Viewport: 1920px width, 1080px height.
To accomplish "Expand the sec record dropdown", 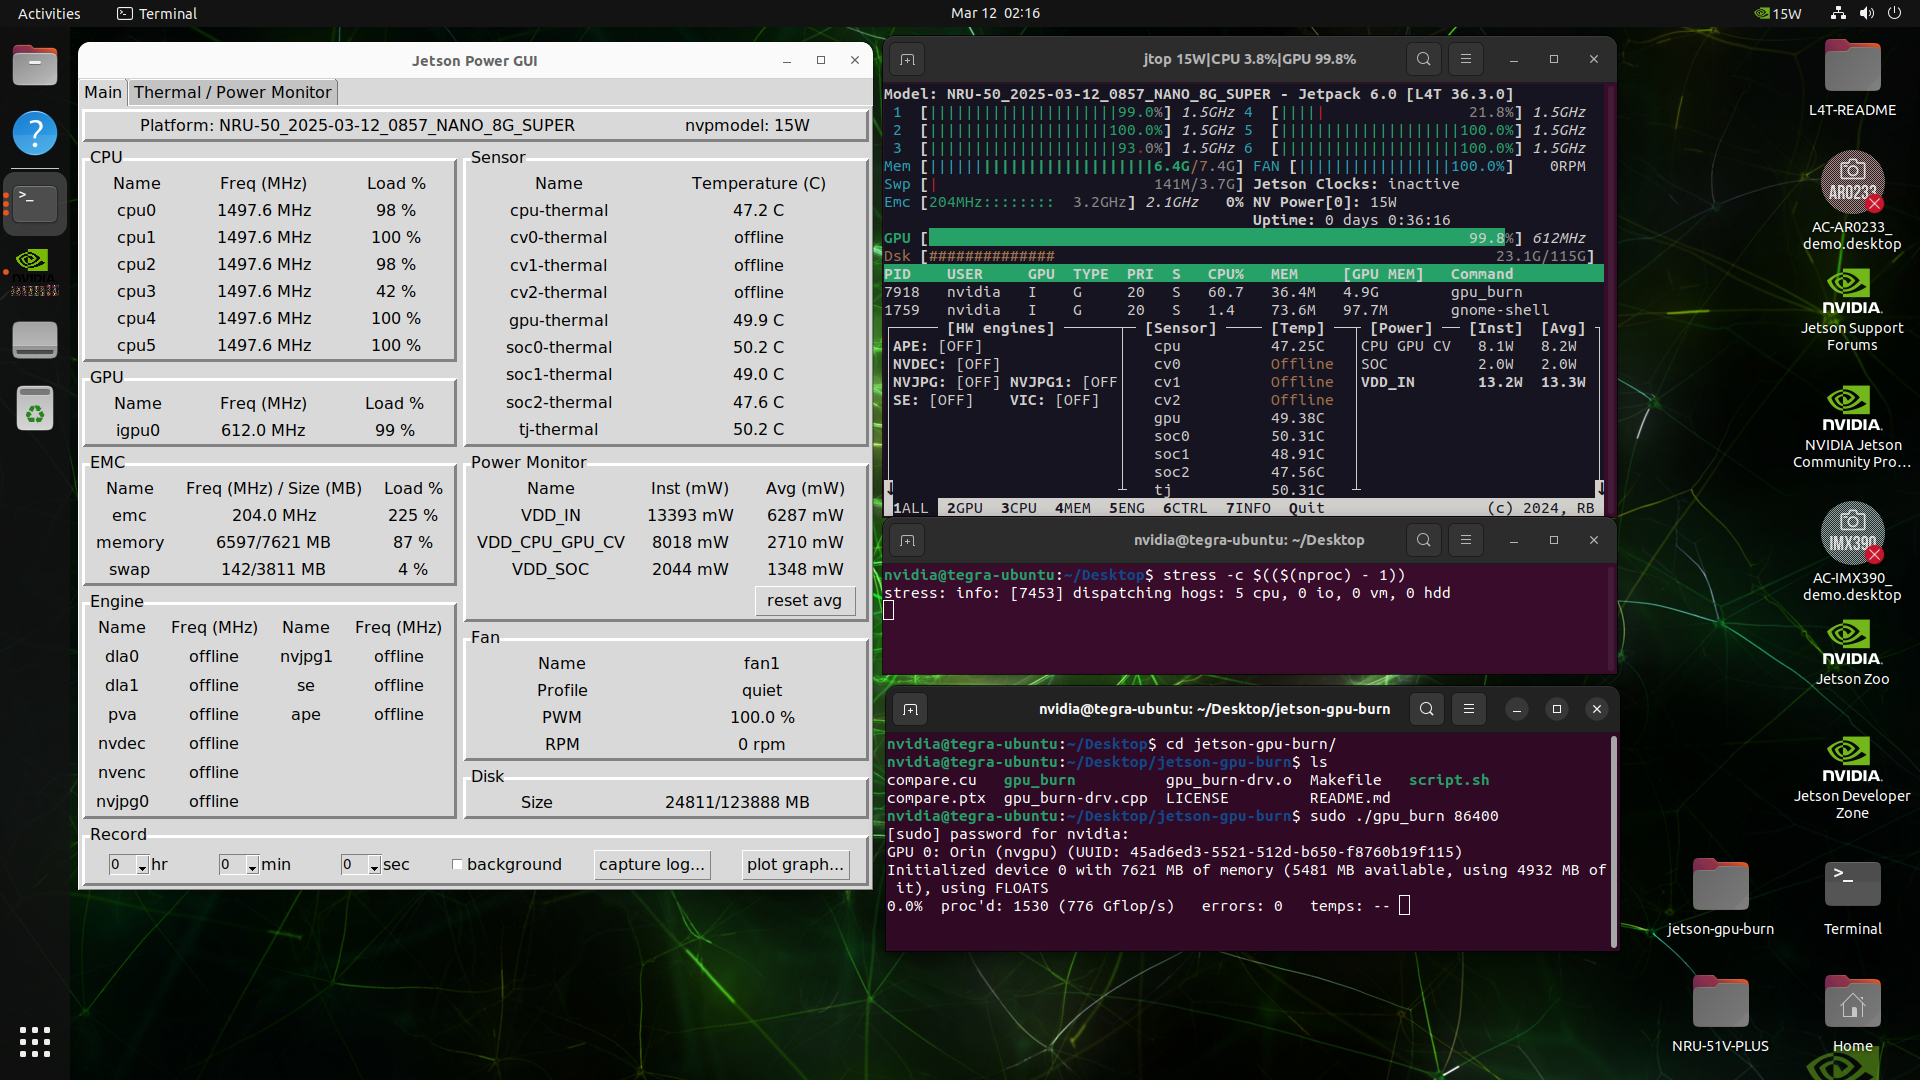I will click(x=374, y=866).
